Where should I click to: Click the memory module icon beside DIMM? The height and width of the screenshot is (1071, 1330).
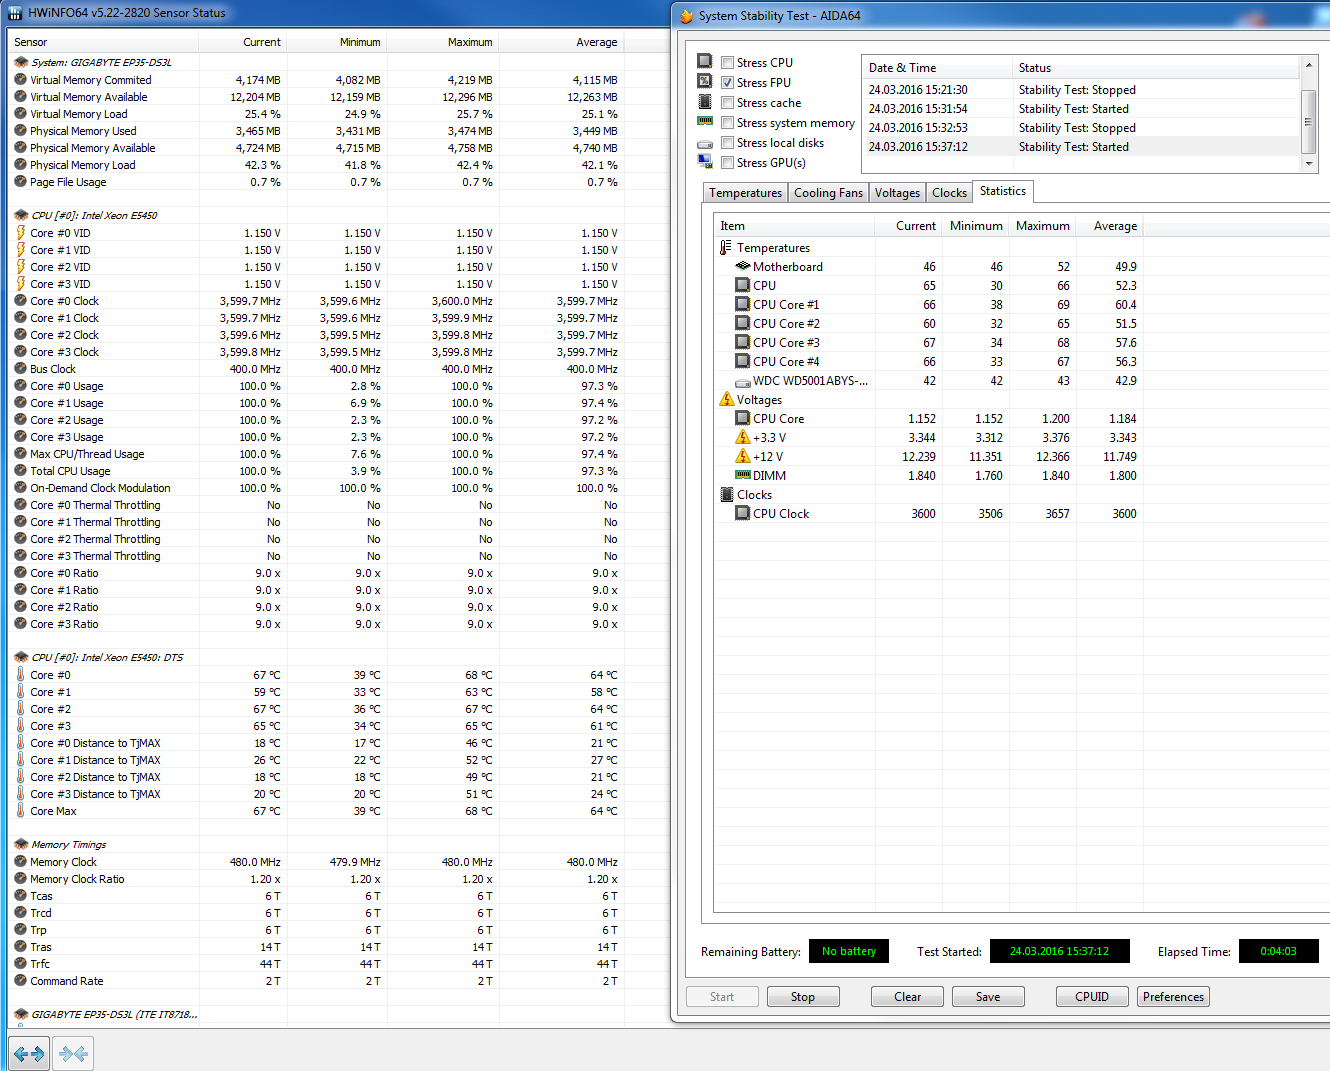[x=743, y=476]
